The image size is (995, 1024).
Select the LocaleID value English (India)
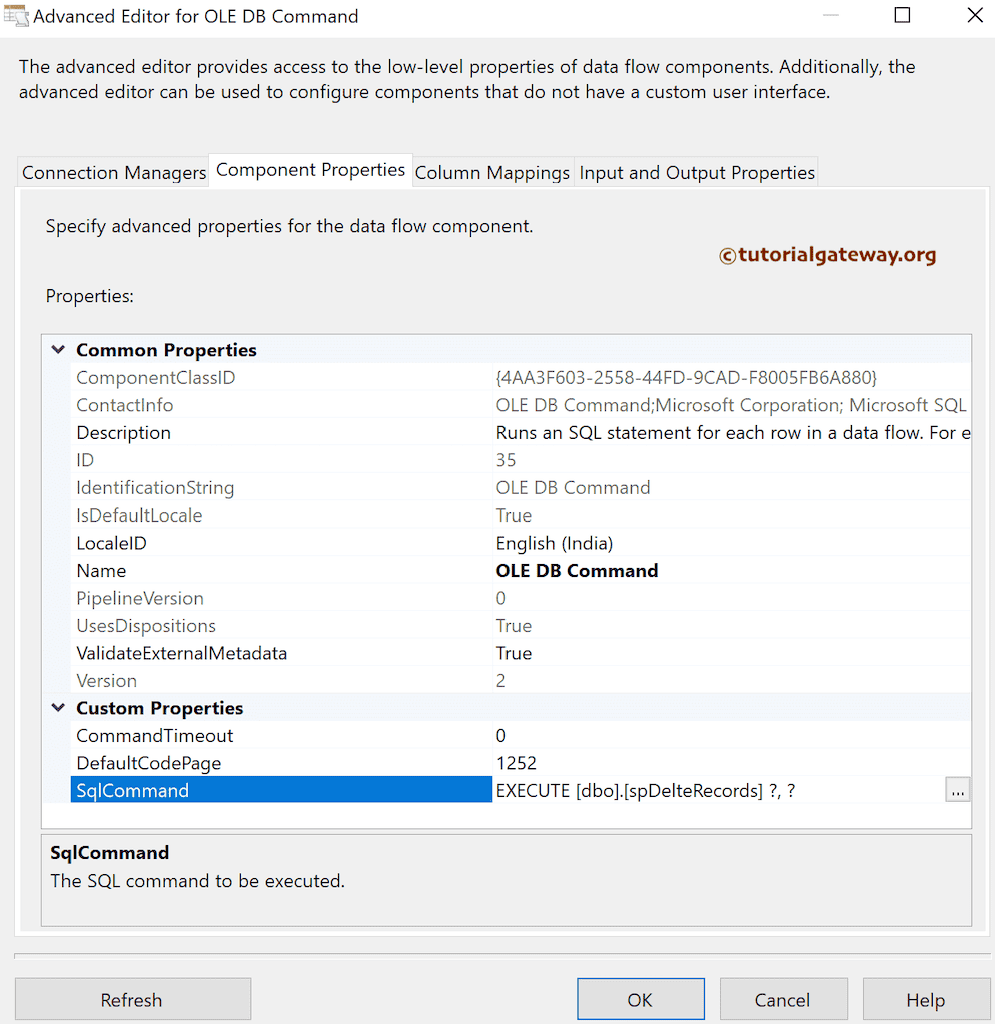pos(554,543)
